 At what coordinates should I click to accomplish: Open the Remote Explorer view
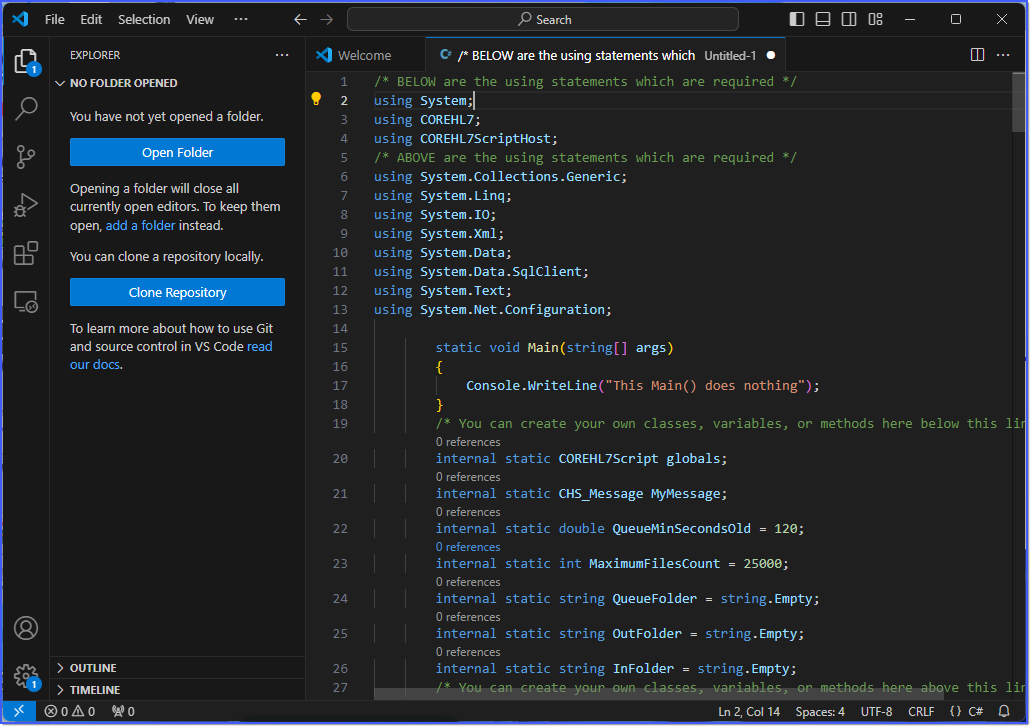tap(26, 302)
